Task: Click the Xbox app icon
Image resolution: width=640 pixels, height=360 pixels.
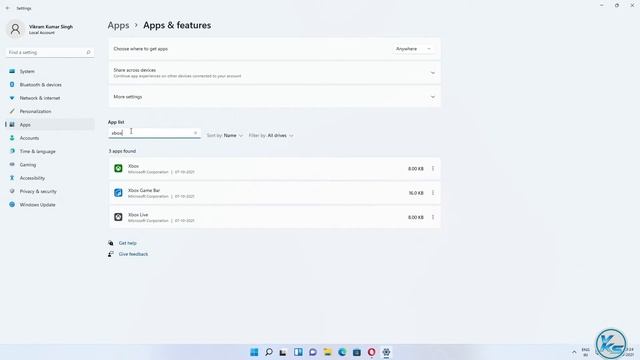Action: (x=118, y=169)
